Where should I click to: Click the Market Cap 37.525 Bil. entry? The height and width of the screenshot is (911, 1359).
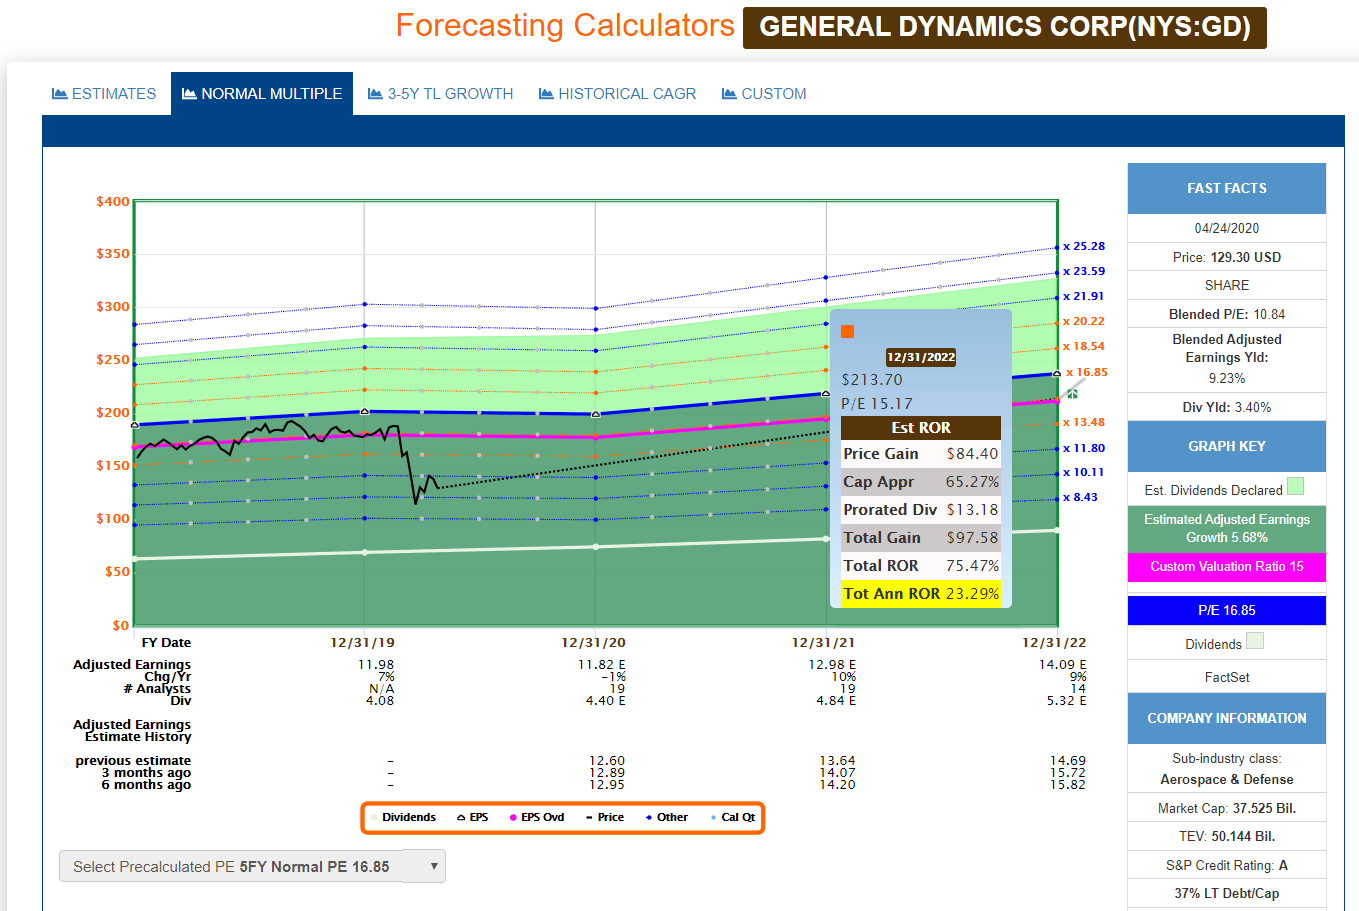tap(1227, 808)
